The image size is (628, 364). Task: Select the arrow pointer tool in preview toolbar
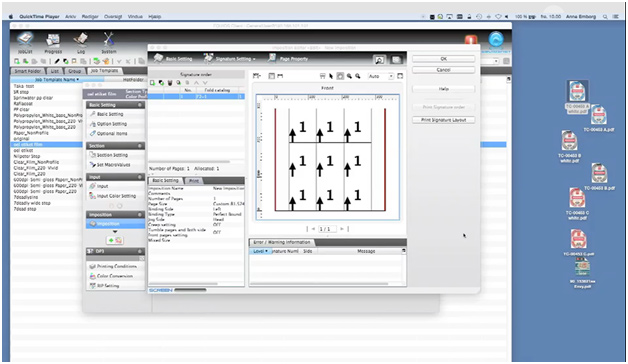(x=331, y=76)
